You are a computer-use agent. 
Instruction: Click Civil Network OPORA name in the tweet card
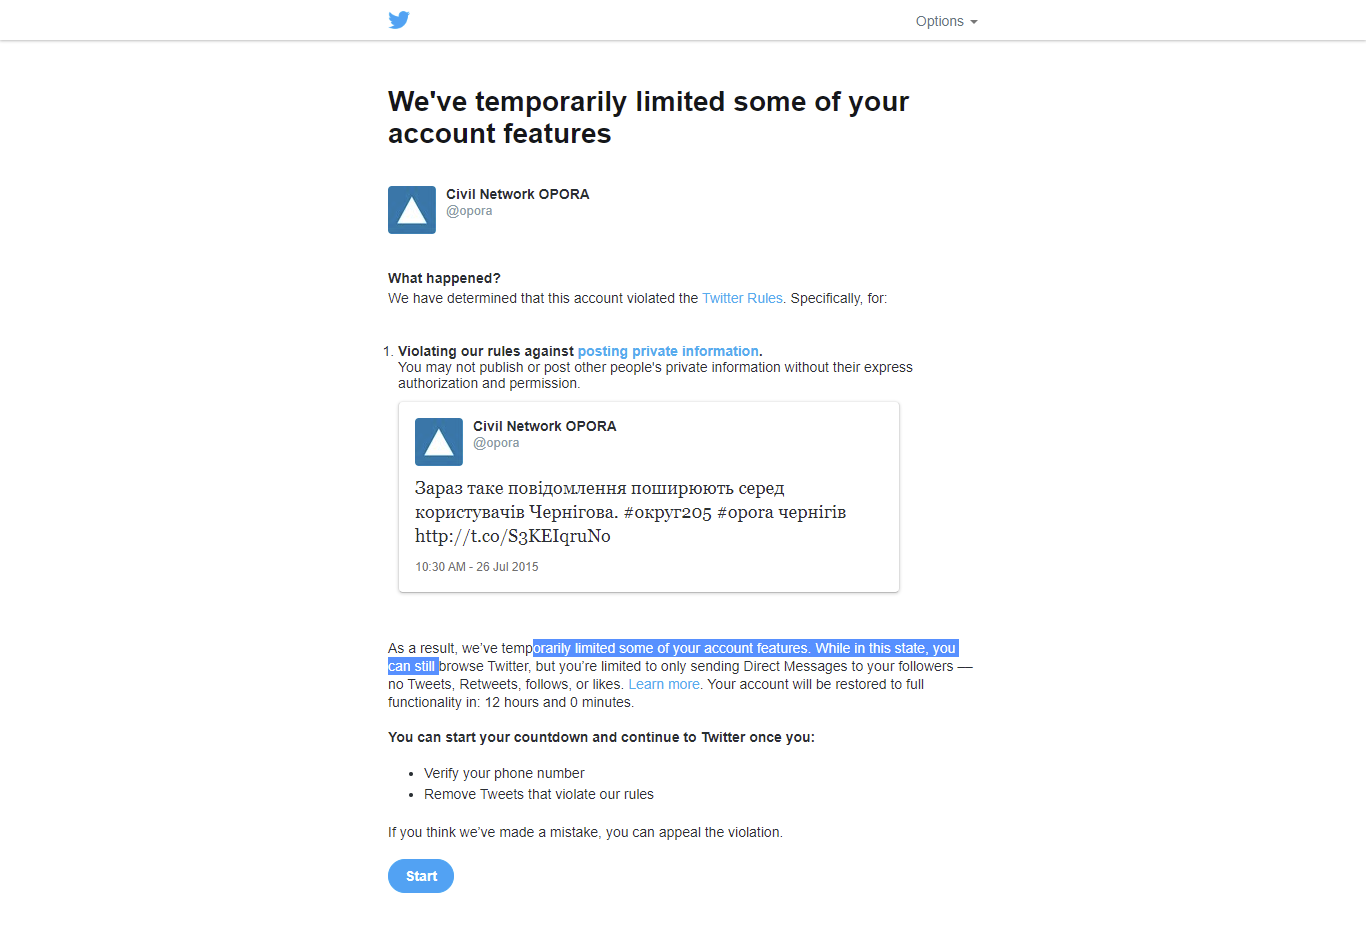coord(544,426)
